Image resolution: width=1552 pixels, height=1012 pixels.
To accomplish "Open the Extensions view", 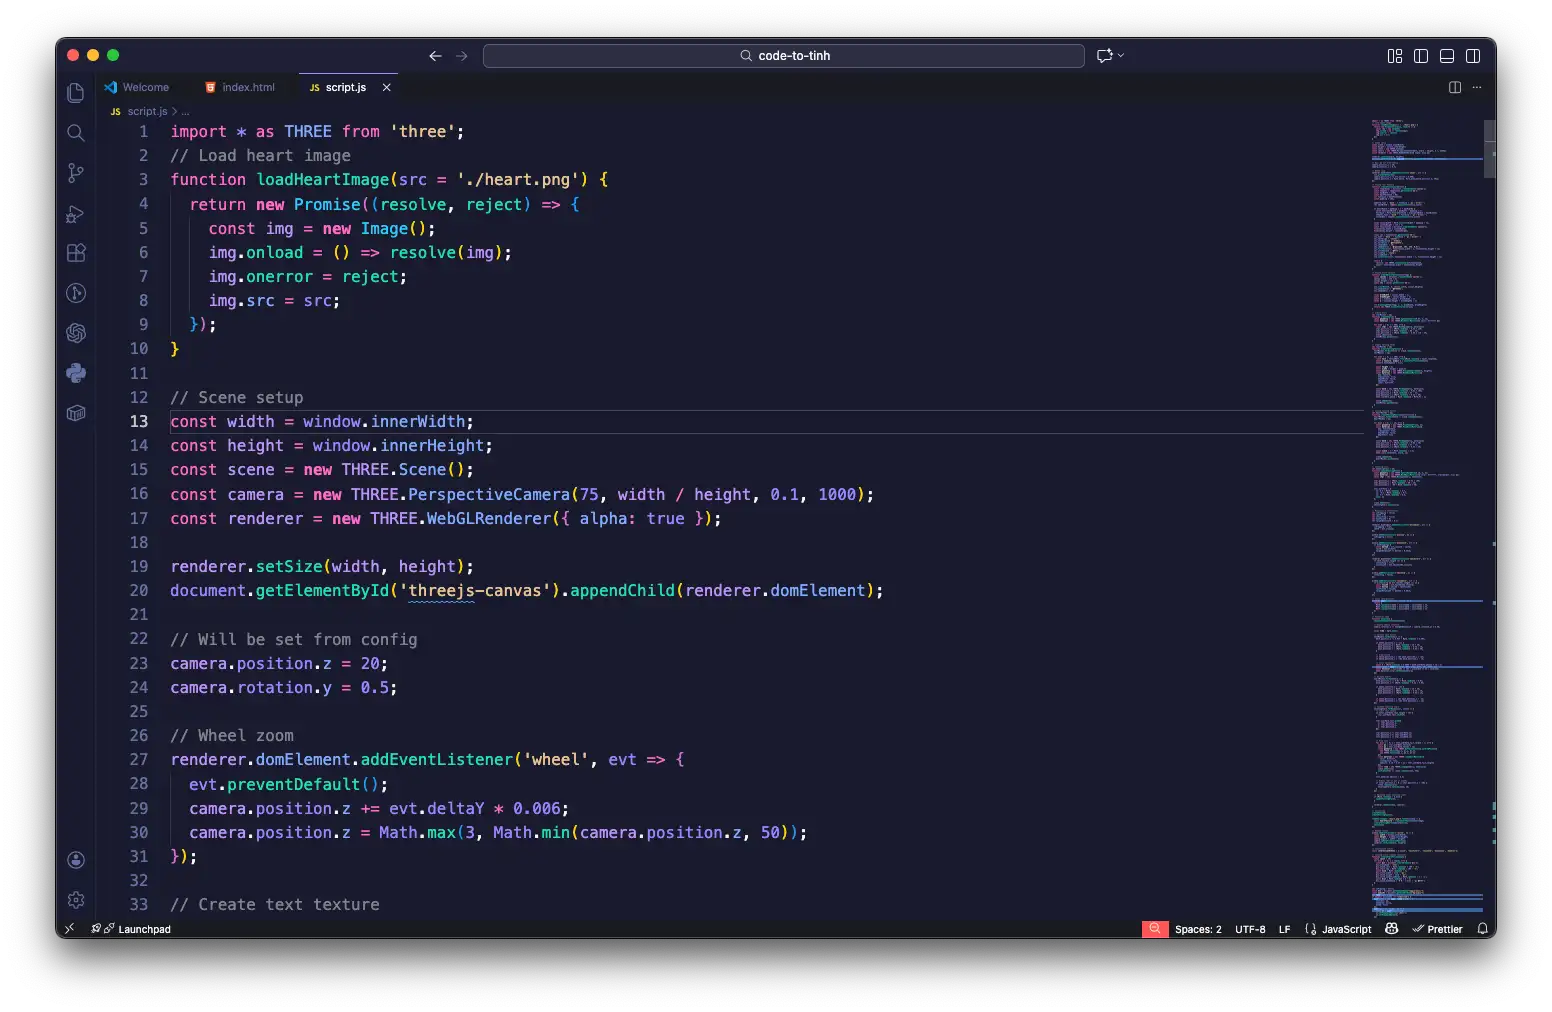I will (76, 253).
